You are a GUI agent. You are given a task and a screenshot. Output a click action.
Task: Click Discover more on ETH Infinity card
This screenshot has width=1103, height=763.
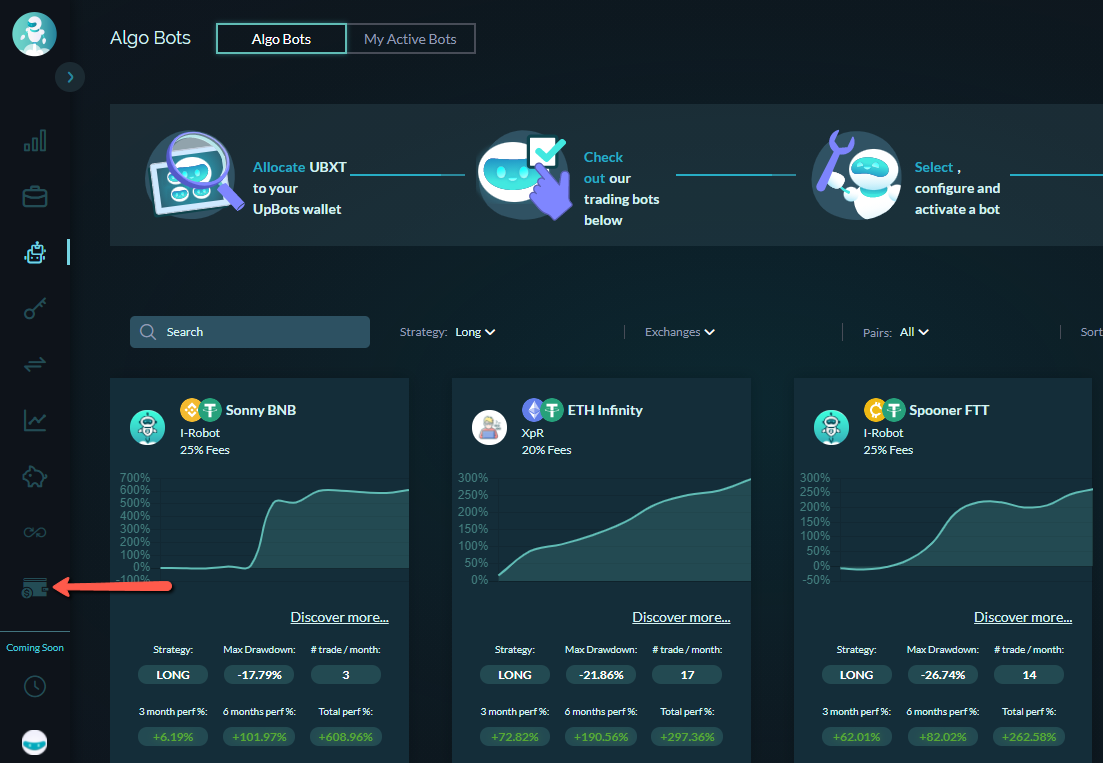[682, 617]
